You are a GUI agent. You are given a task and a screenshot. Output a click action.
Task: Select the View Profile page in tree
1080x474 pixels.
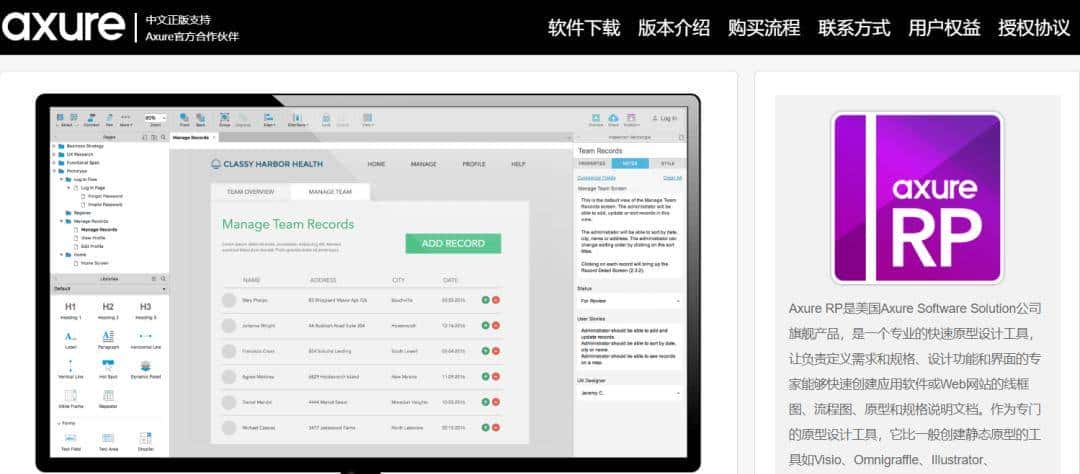click(x=92, y=238)
